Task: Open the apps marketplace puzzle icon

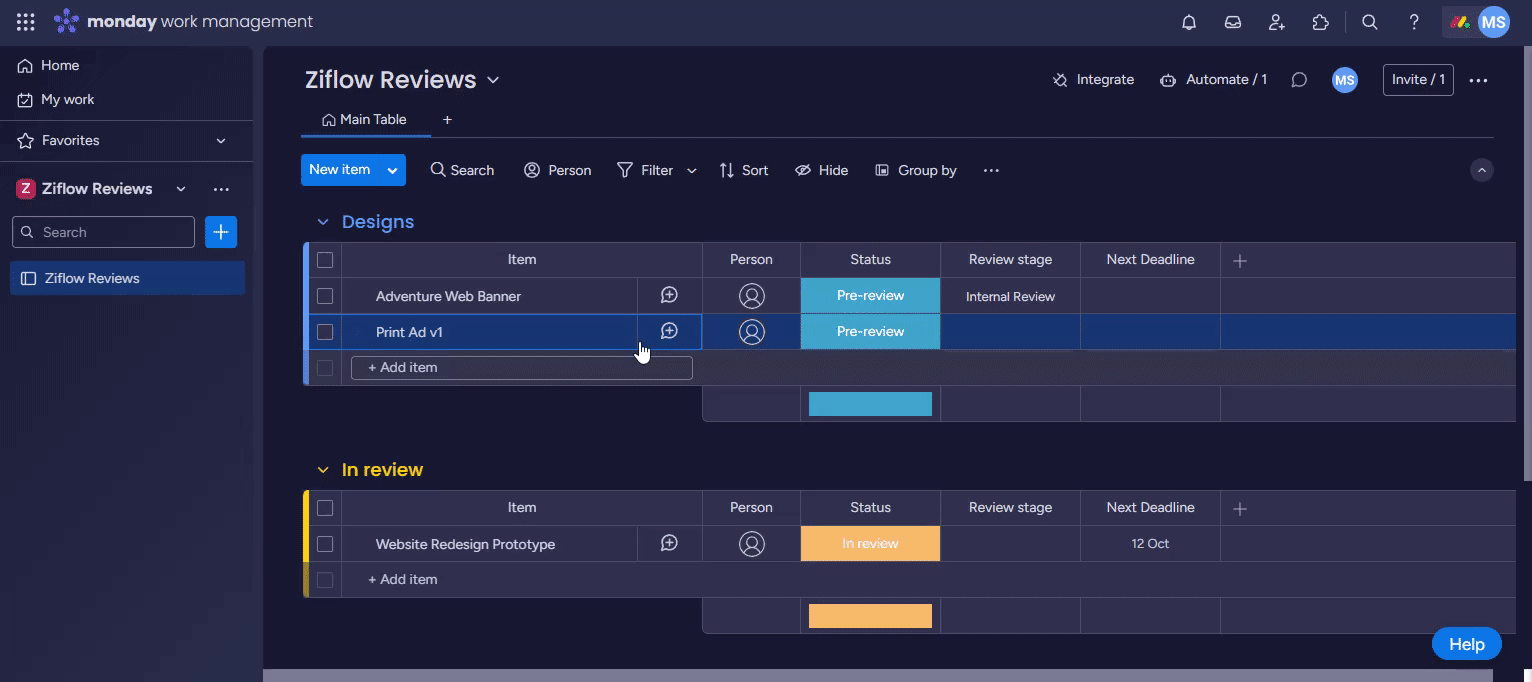Action: coord(1321,22)
